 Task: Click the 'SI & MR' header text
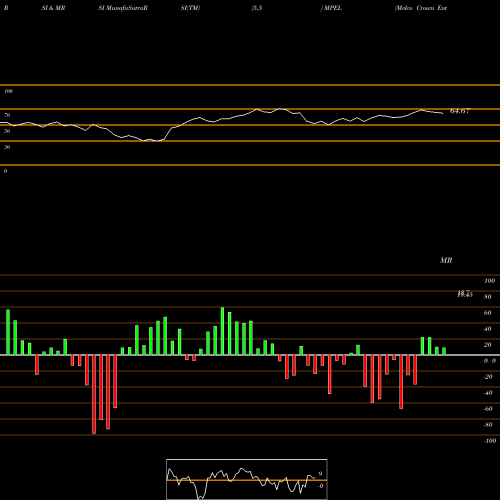53,8
